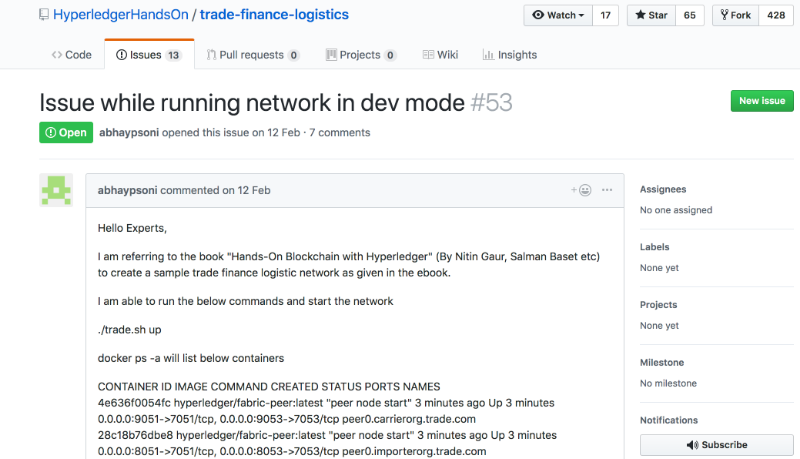
Task: Open abhaypsoni profile from issue header
Action: [129, 133]
